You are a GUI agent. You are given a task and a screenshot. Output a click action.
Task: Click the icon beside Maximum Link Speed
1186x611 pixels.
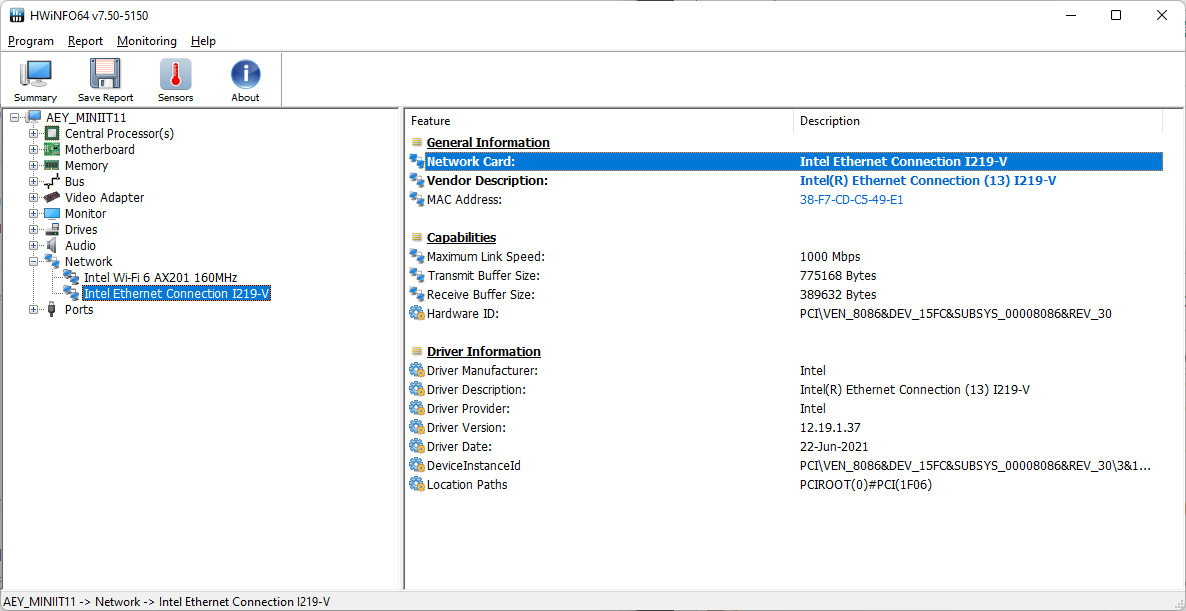(x=417, y=256)
